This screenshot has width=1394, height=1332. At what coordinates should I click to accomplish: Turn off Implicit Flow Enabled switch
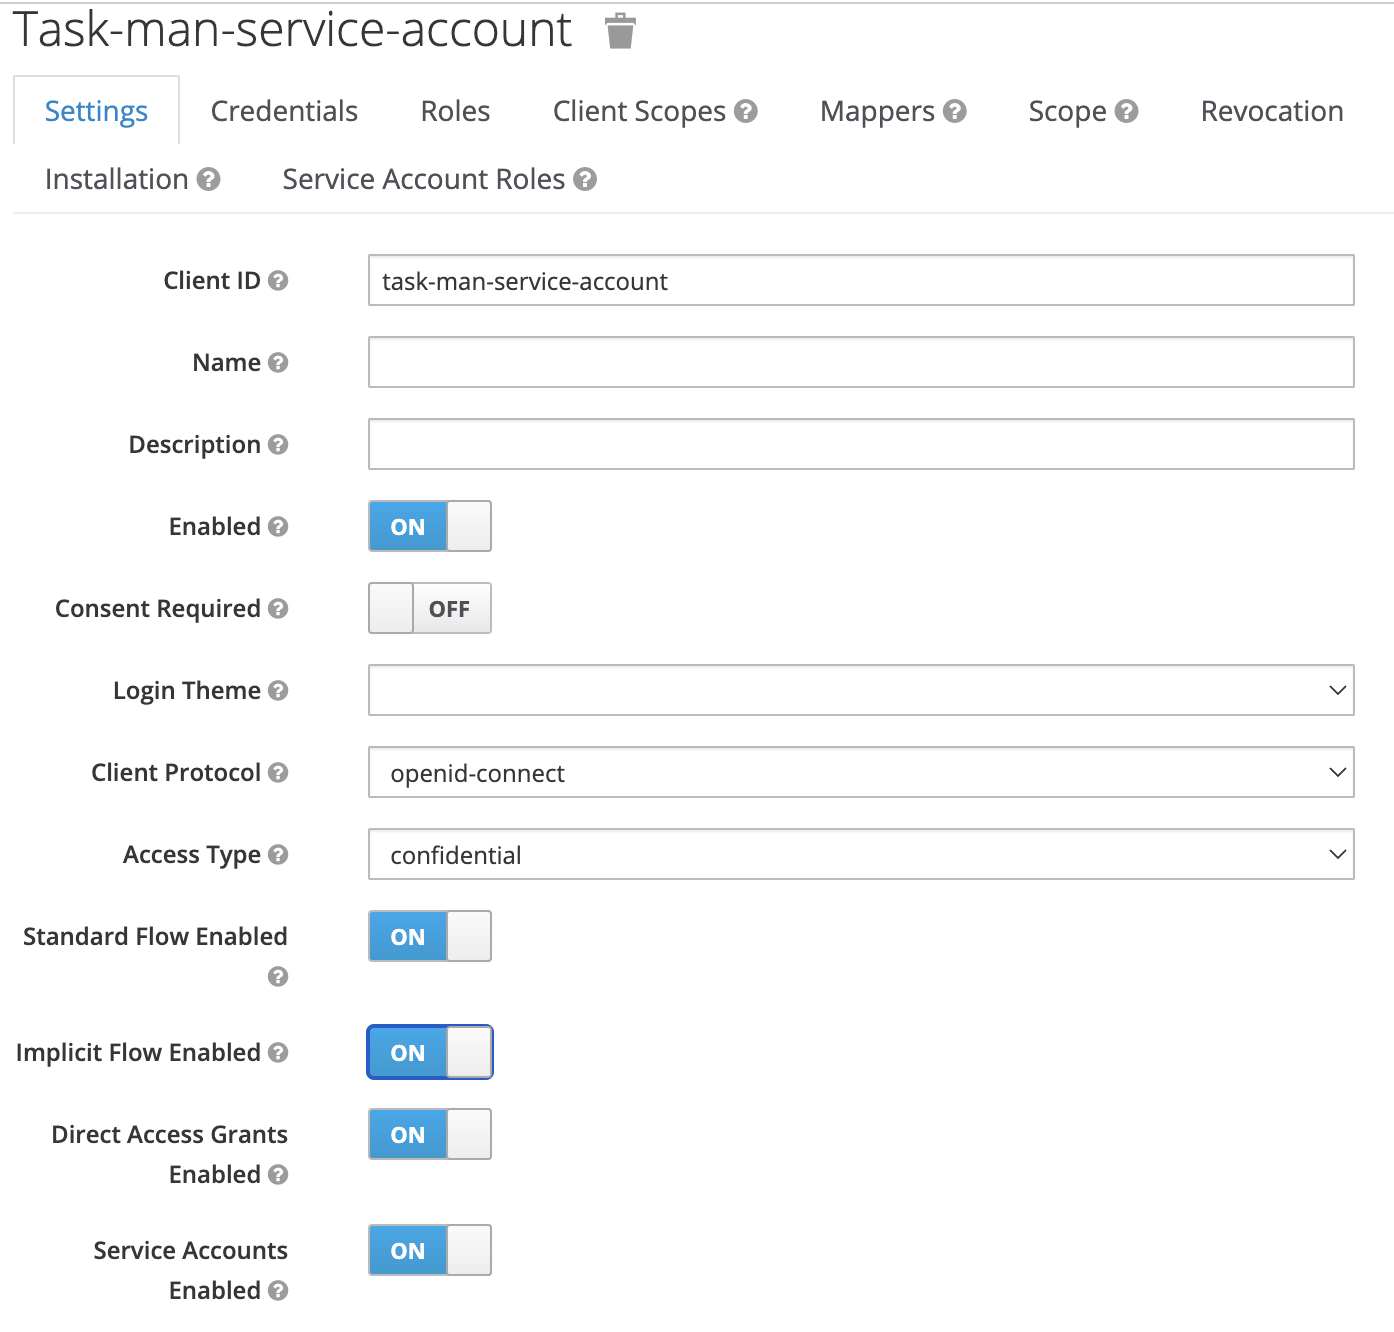click(x=430, y=1053)
